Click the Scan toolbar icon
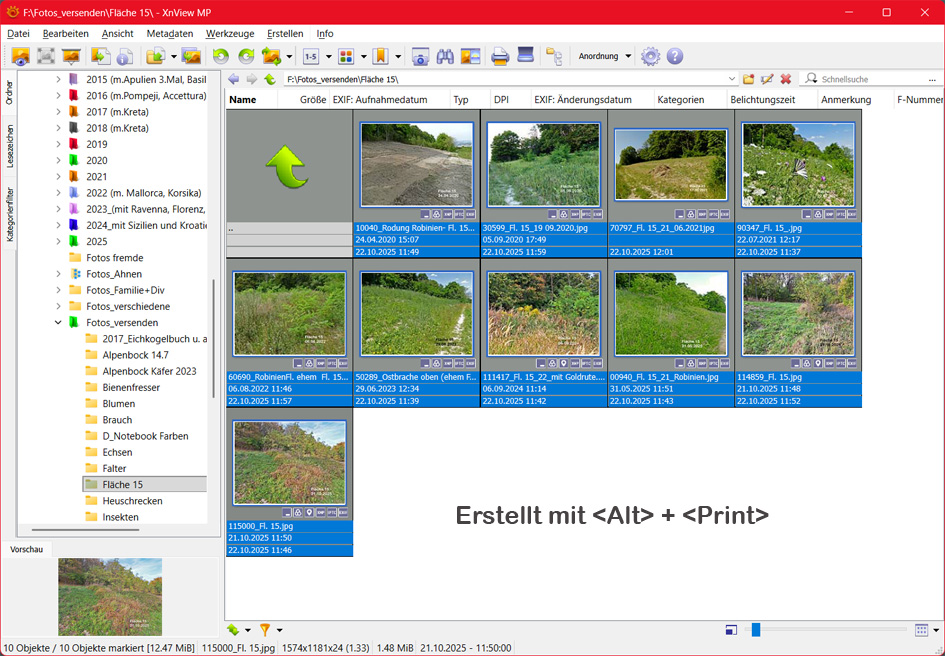Viewport: 945px width, 656px height. pyautogui.click(x=525, y=56)
